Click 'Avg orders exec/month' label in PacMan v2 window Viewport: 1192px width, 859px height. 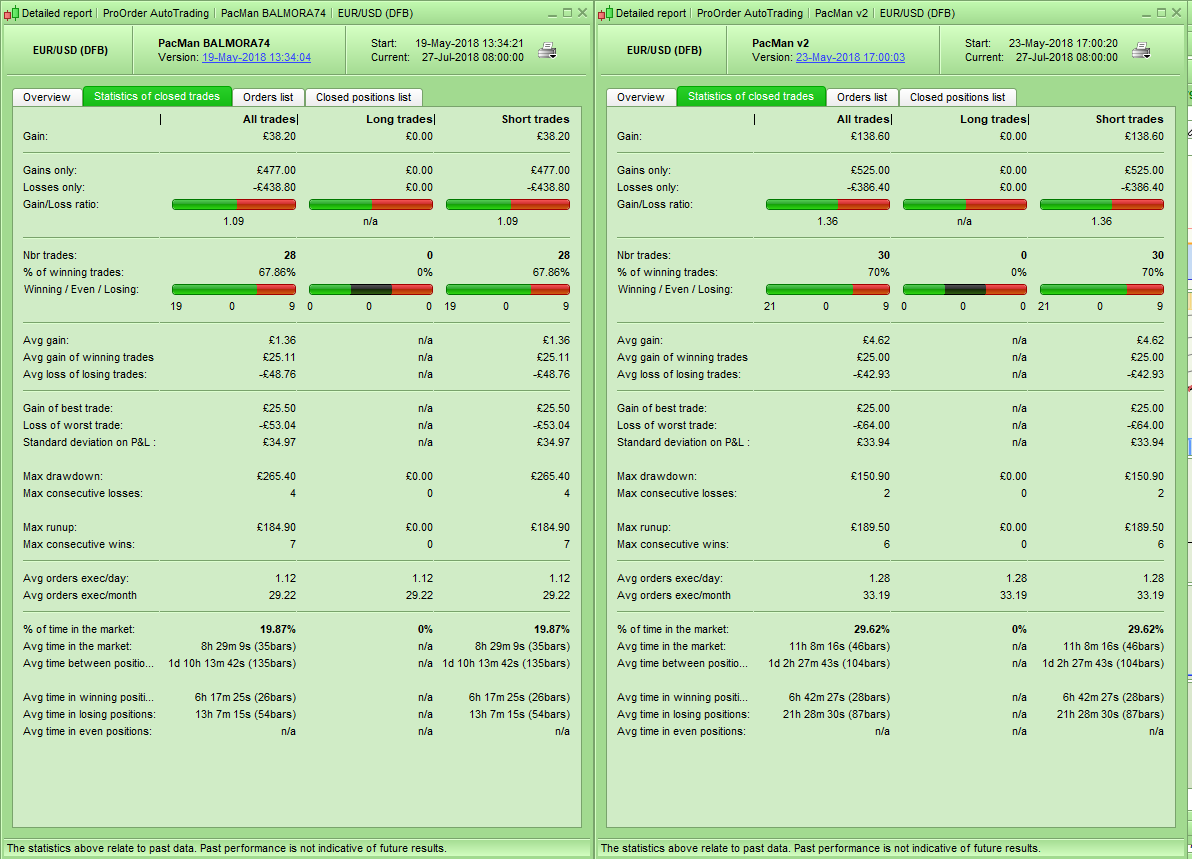[x=674, y=595]
